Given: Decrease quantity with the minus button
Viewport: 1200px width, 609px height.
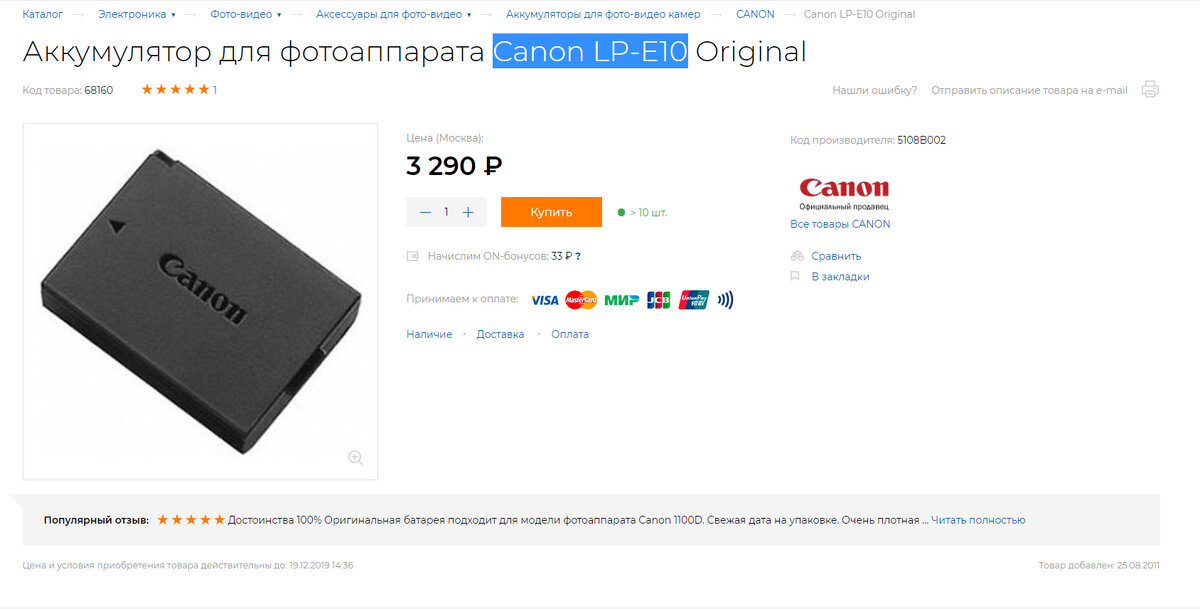Looking at the screenshot, I should click(425, 212).
